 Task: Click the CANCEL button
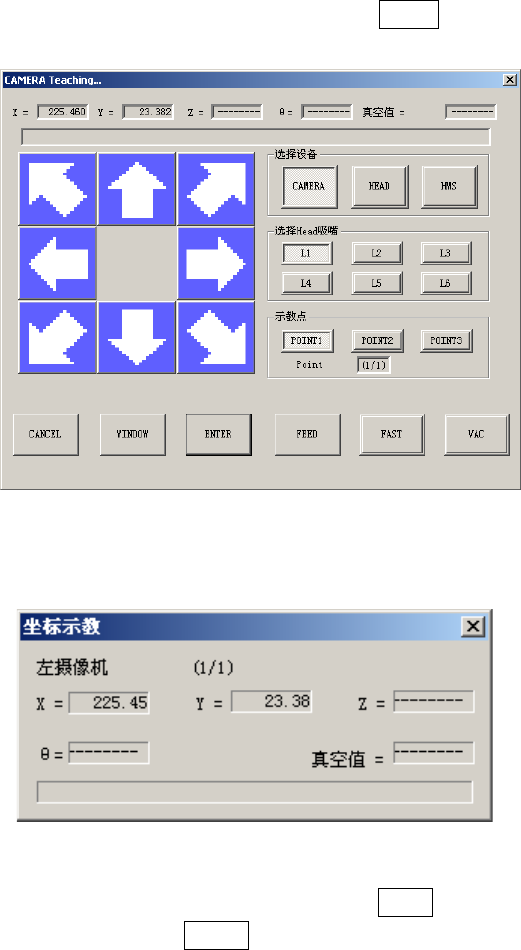(45, 434)
